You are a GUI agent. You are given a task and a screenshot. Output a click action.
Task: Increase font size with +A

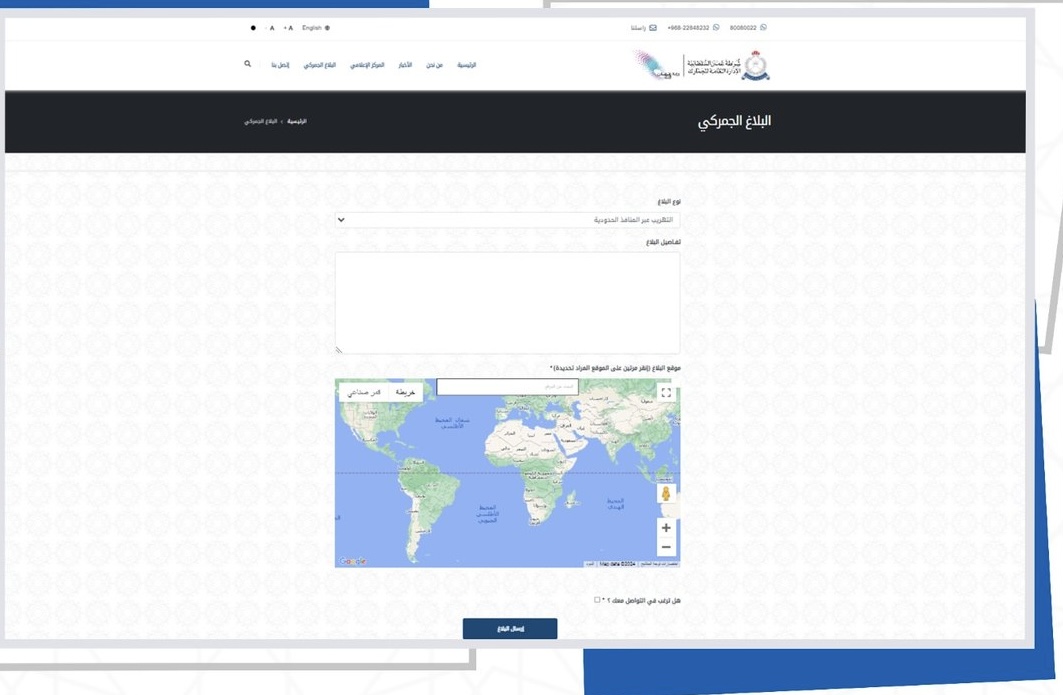[288, 28]
